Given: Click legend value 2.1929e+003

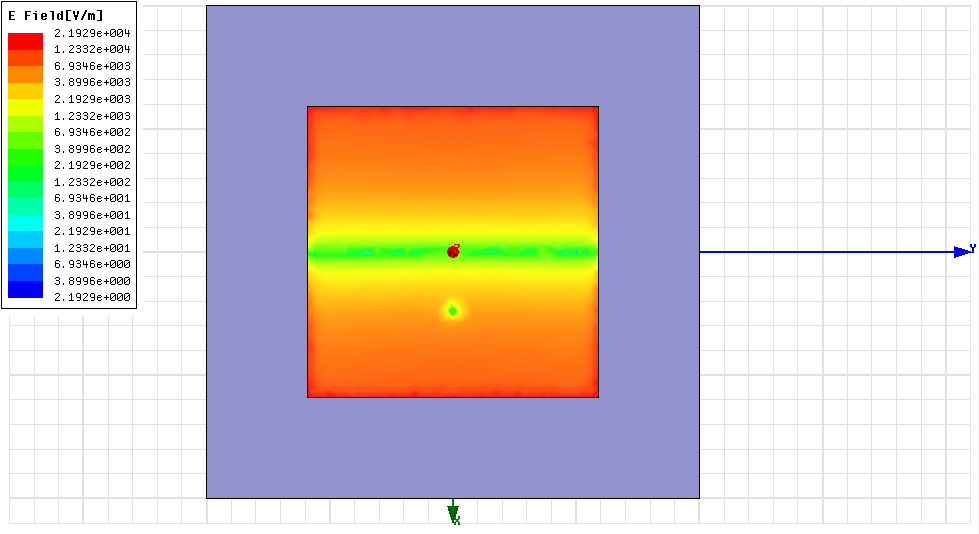Looking at the screenshot, I should (x=92, y=99).
